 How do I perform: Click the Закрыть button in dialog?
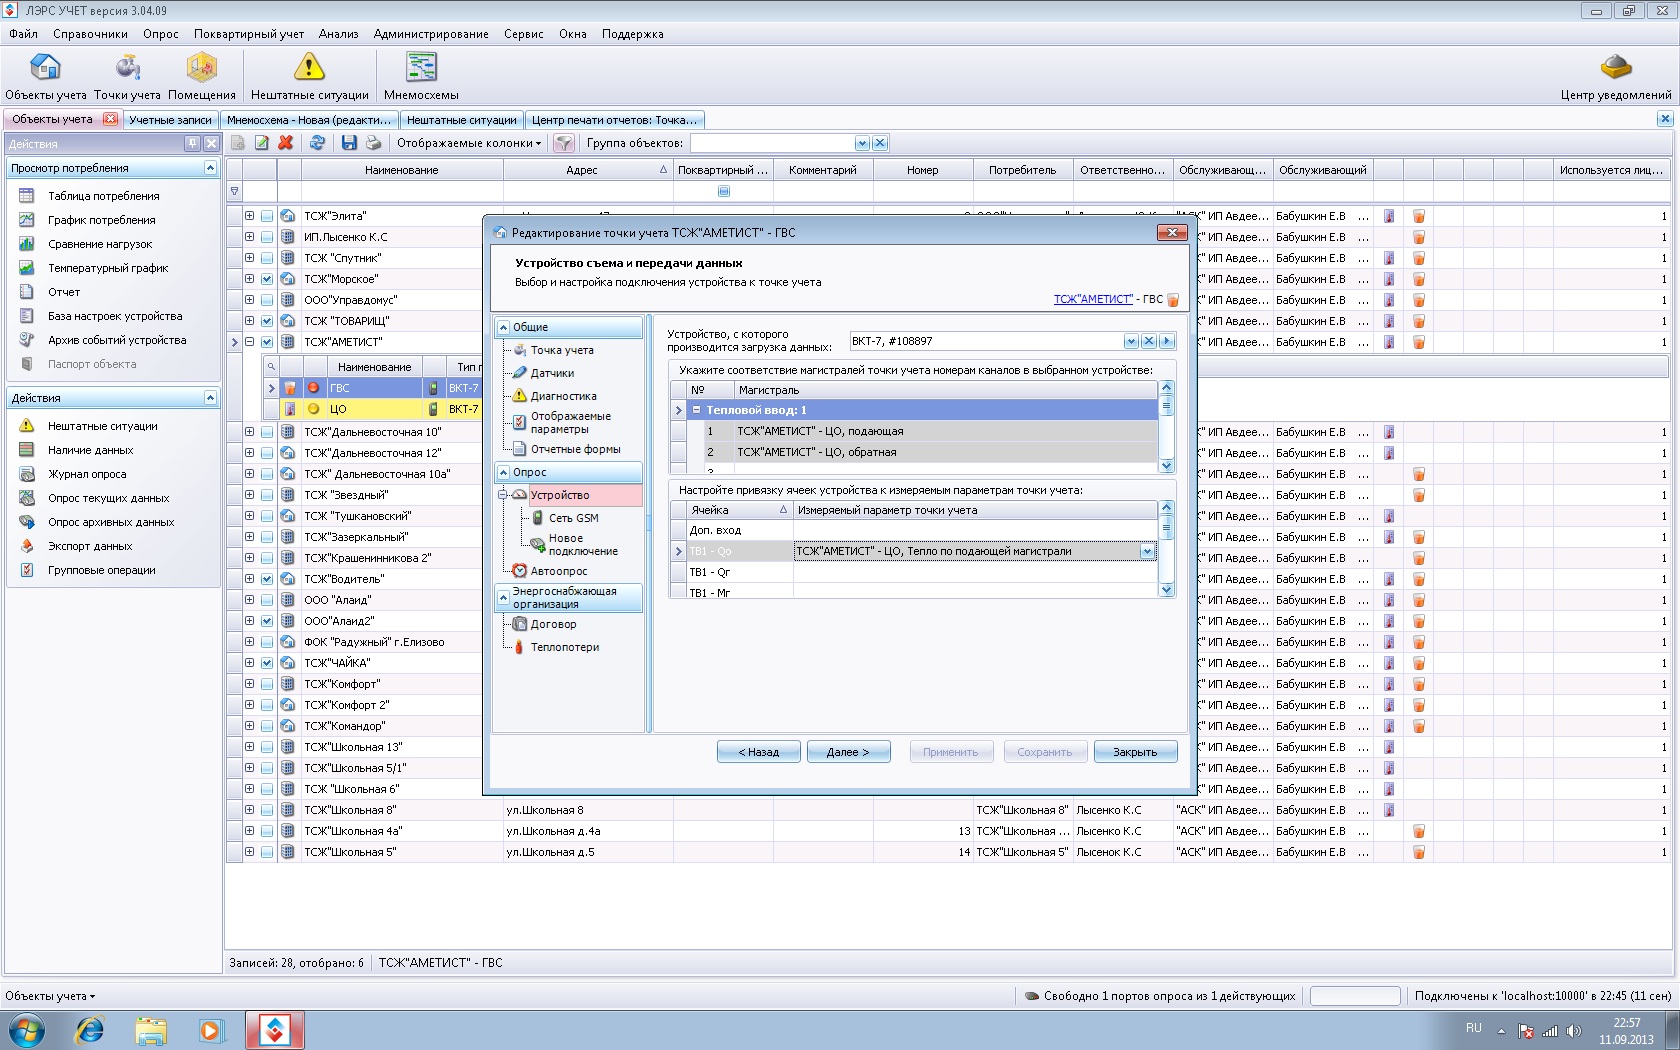[1135, 752]
